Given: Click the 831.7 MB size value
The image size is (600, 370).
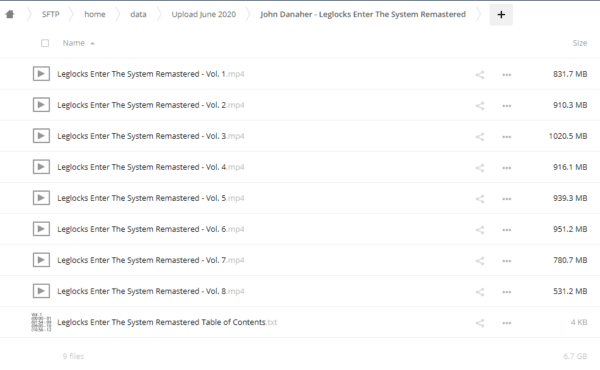Looking at the screenshot, I should coord(570,74).
